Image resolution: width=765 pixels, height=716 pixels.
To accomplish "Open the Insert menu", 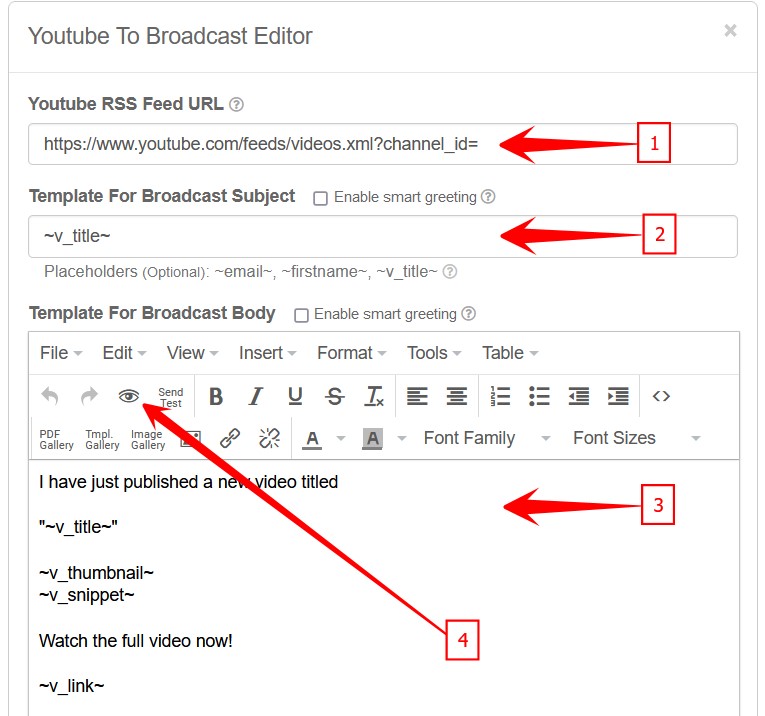I will click(267, 353).
